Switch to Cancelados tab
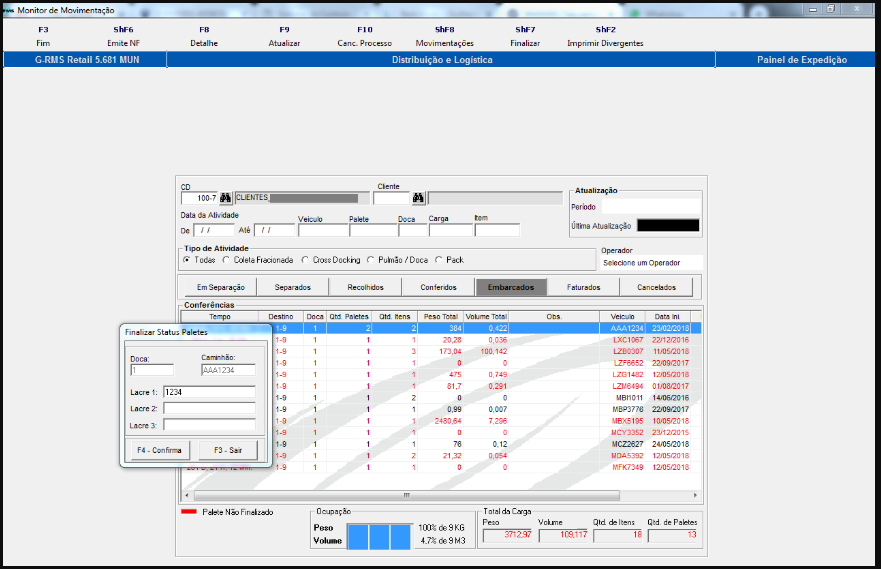 (x=656, y=287)
